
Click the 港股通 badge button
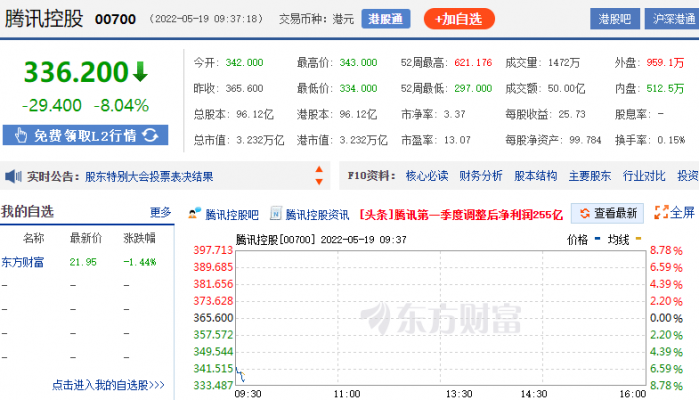pos(385,18)
